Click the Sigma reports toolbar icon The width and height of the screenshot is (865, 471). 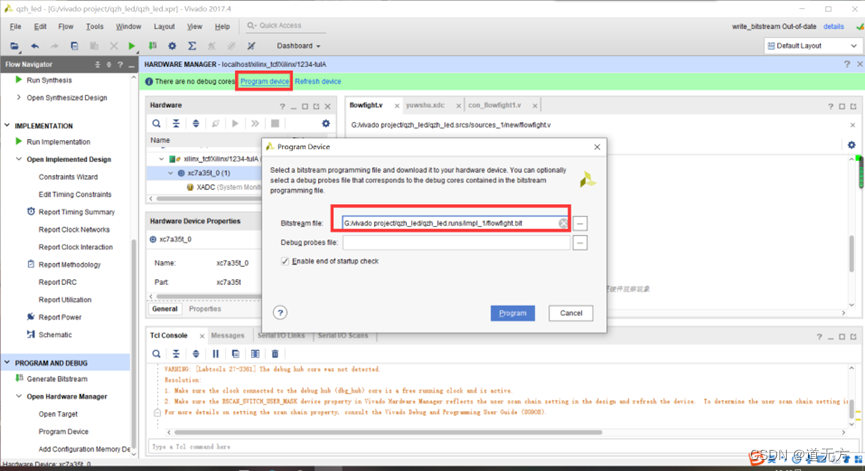(x=192, y=46)
